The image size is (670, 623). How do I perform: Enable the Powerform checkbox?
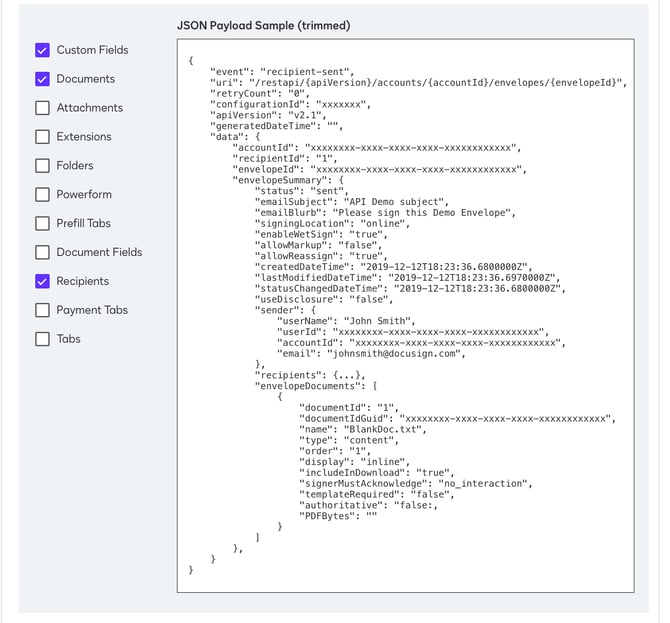click(x=42, y=195)
